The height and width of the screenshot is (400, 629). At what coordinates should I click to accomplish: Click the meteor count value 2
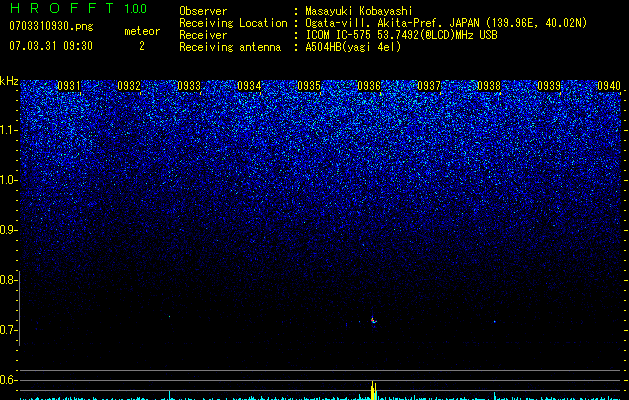point(142,46)
